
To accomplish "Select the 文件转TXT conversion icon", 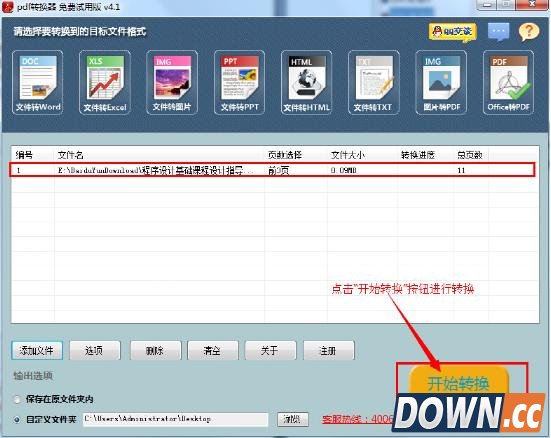I will click(374, 82).
